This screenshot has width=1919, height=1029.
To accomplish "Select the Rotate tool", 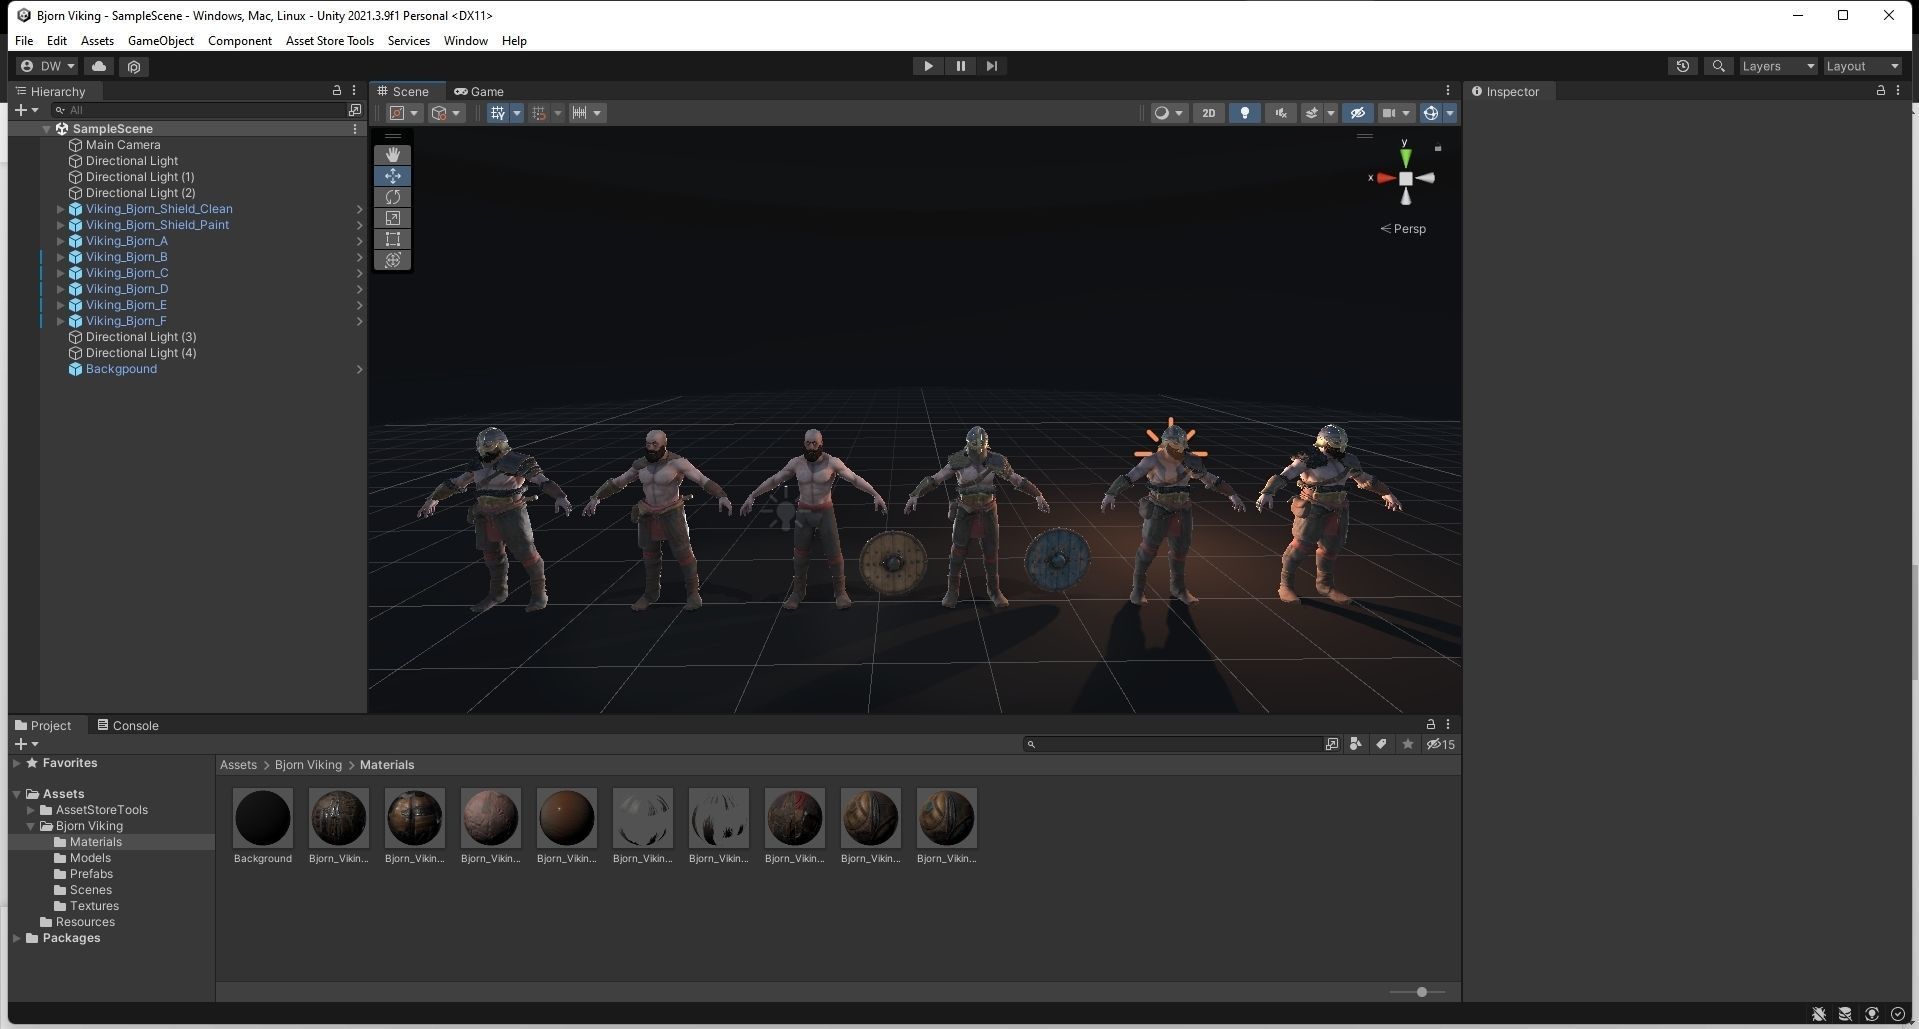I will tap(393, 197).
